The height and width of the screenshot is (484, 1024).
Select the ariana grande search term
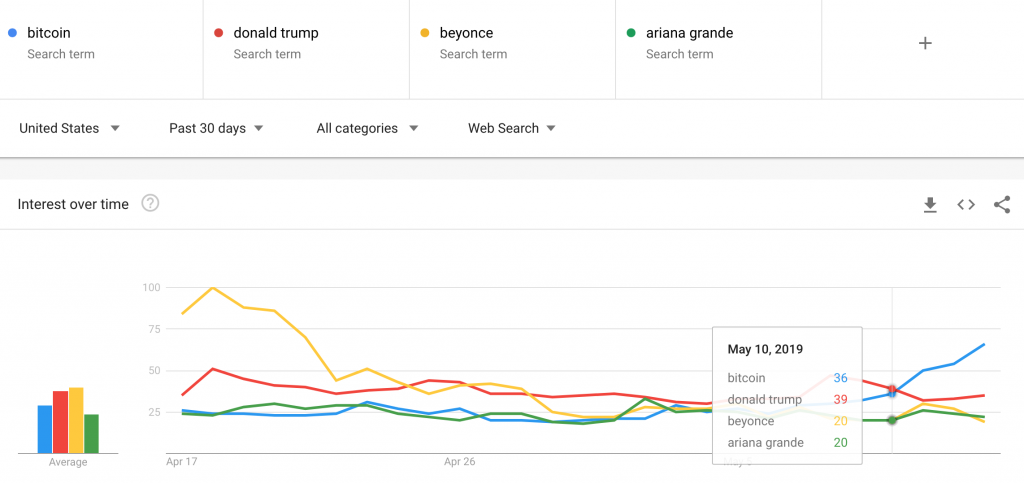coord(718,43)
